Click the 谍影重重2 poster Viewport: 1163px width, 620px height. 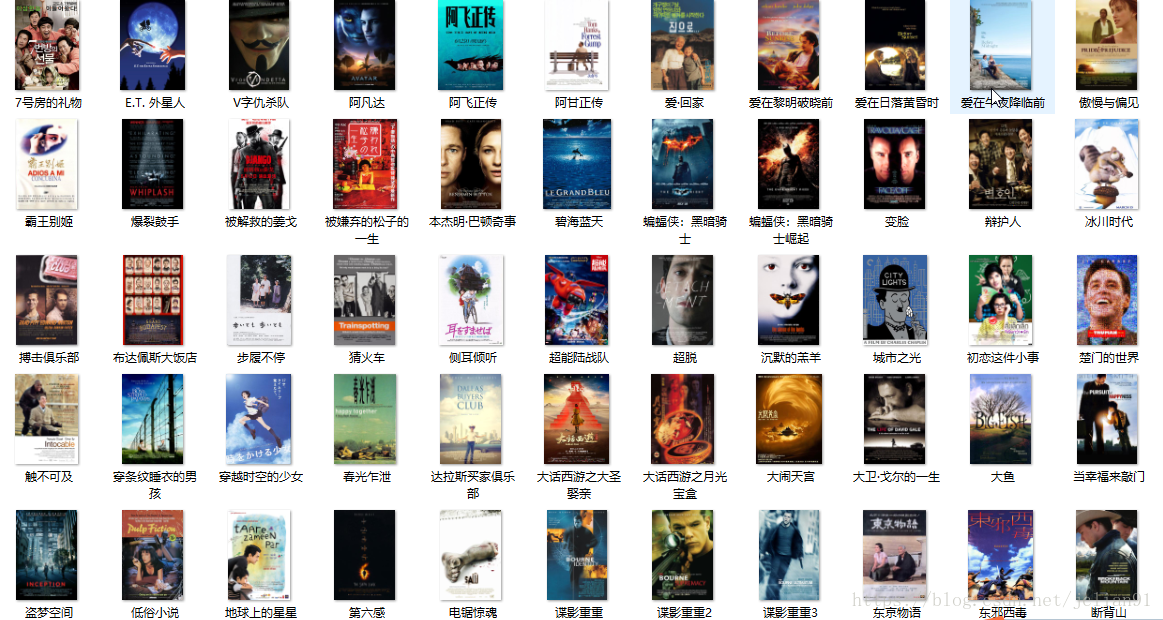coord(682,555)
